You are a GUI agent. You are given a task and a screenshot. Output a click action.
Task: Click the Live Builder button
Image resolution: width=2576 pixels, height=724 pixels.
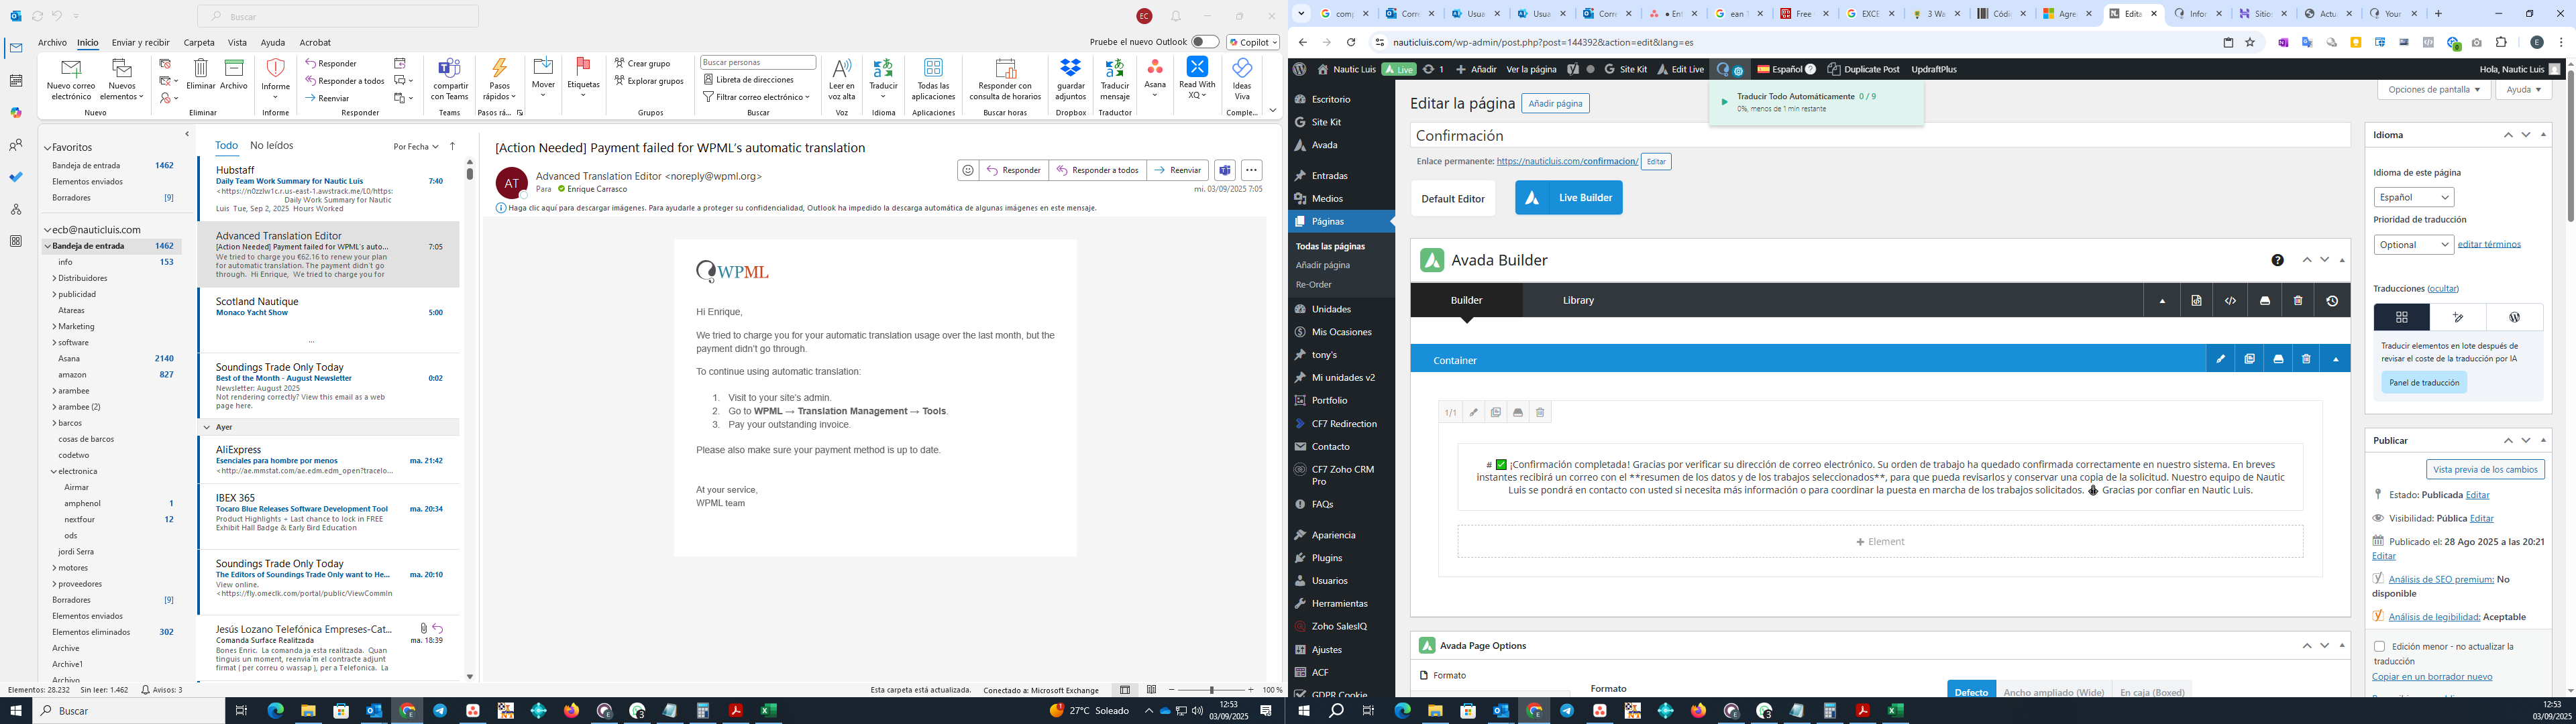coord(1568,198)
